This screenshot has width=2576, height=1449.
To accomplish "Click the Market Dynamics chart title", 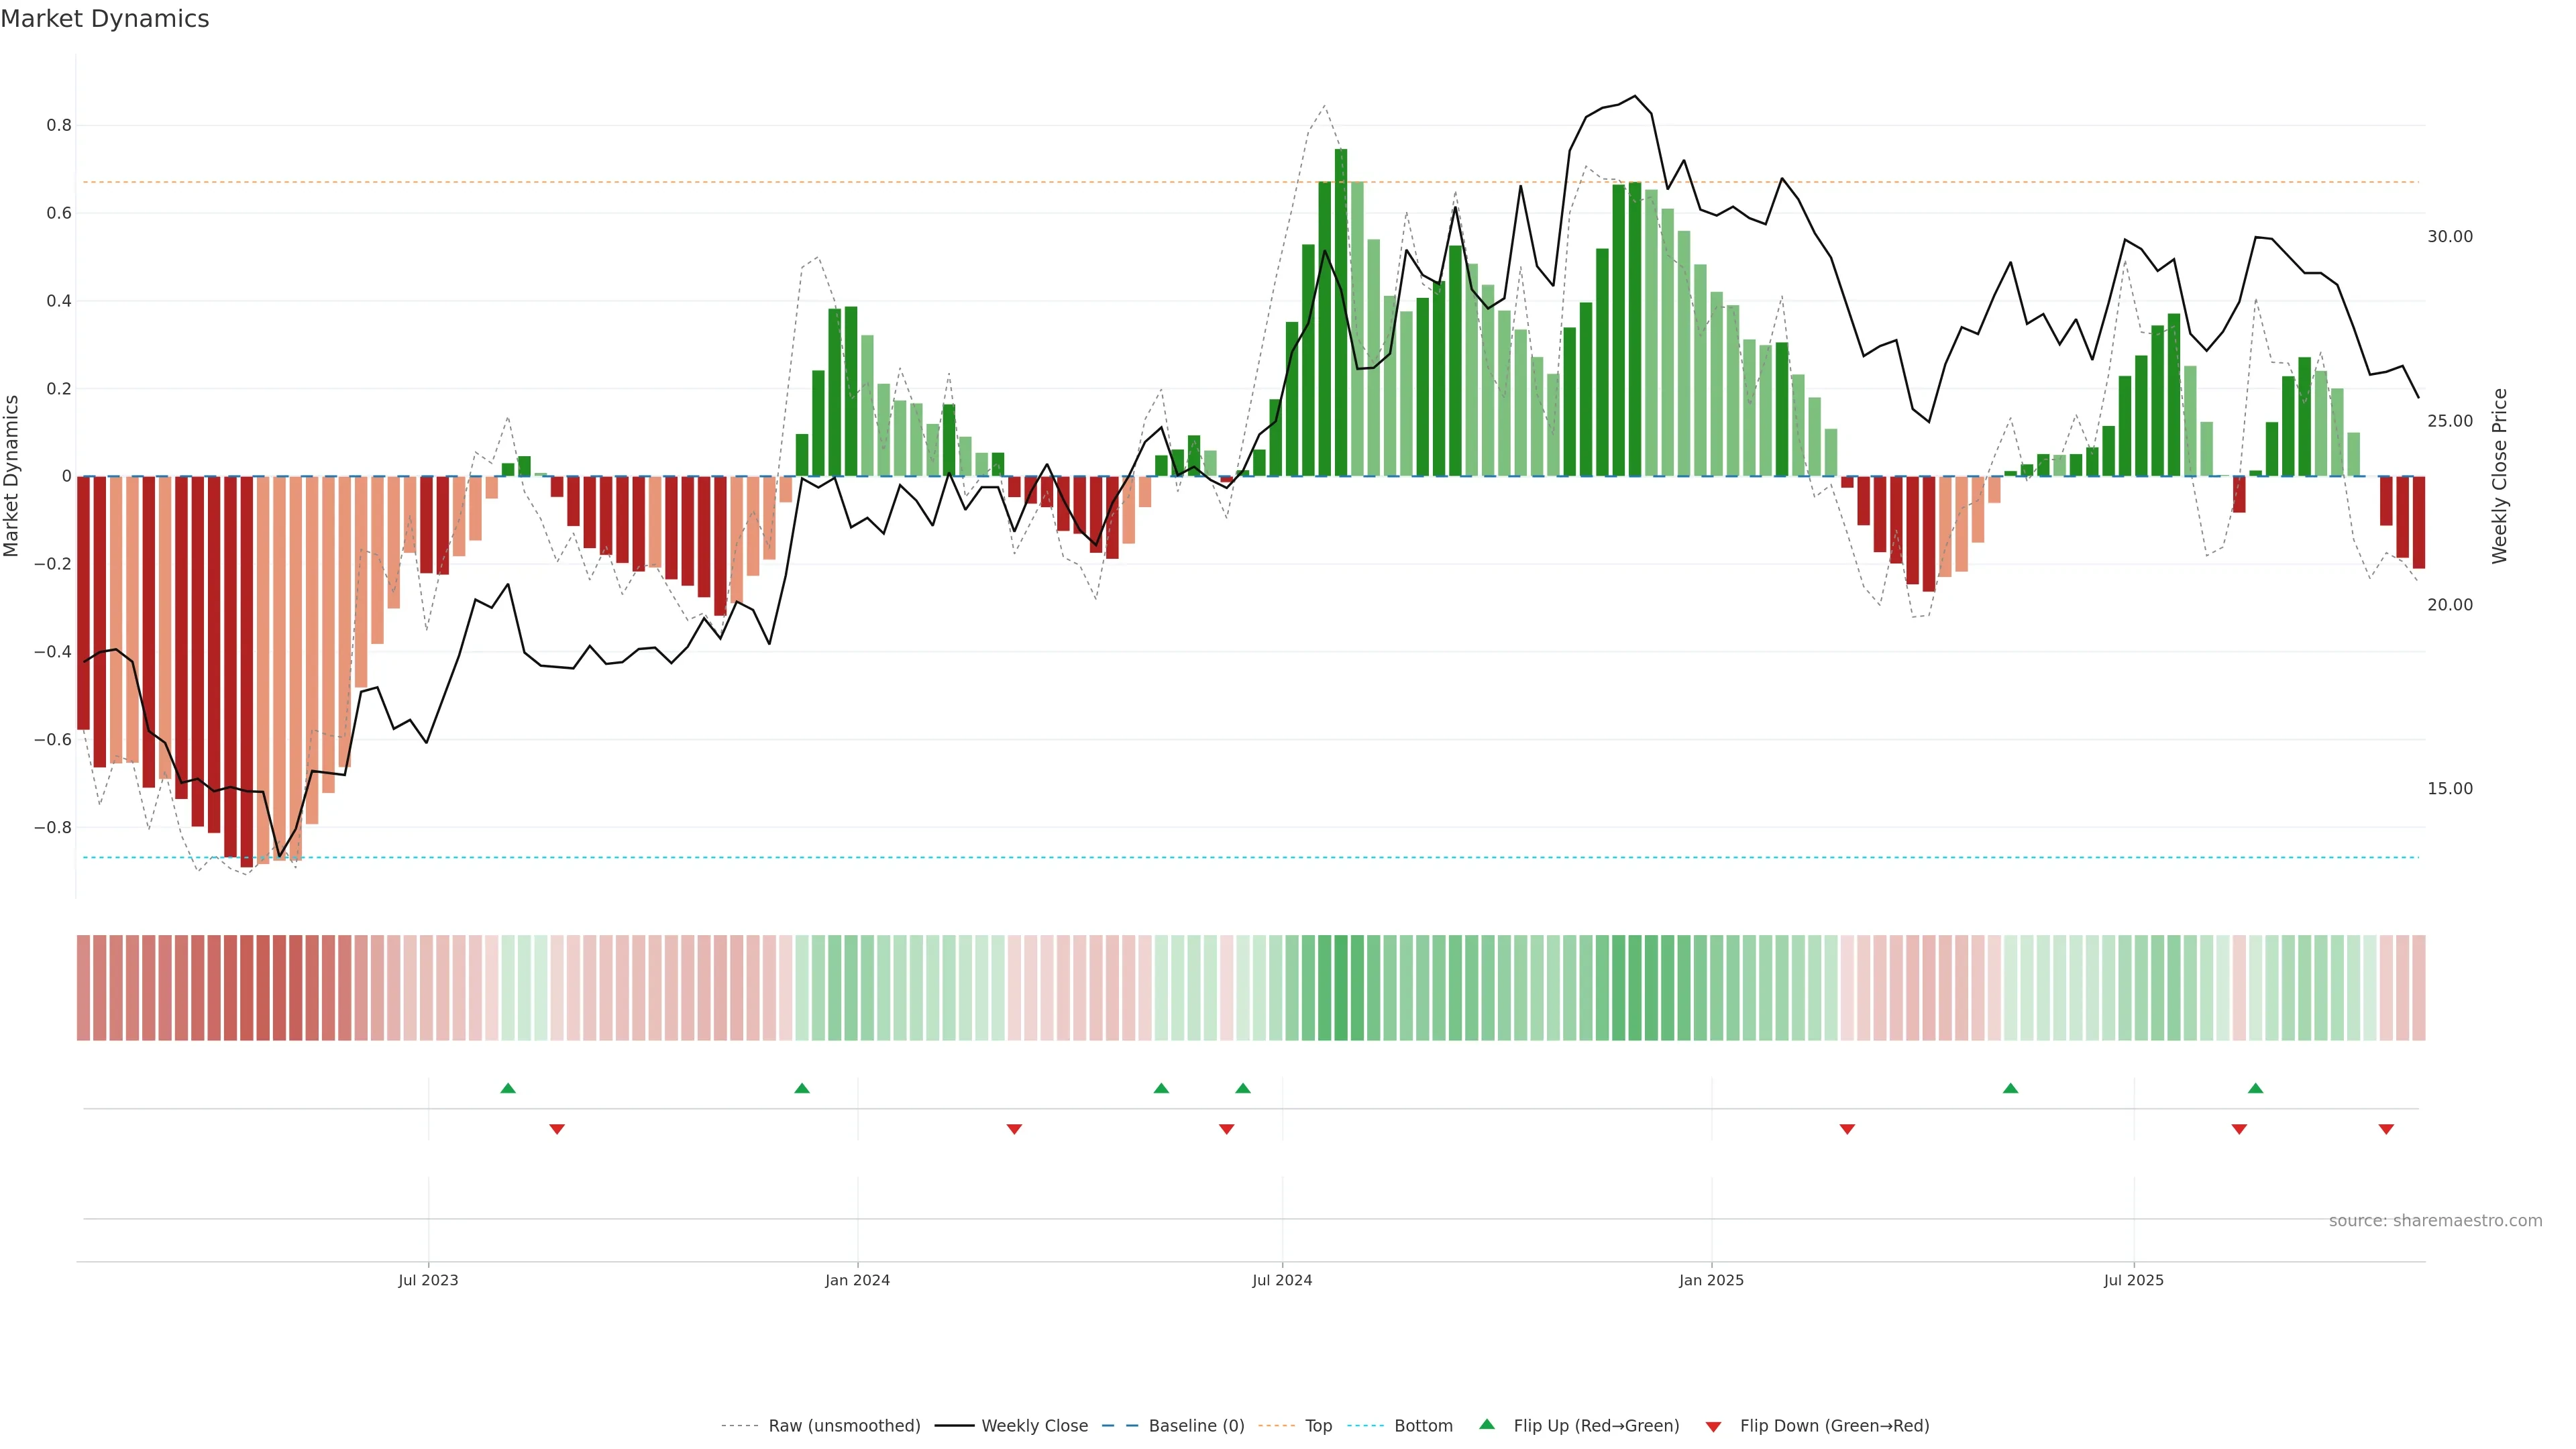I will (x=105, y=19).
